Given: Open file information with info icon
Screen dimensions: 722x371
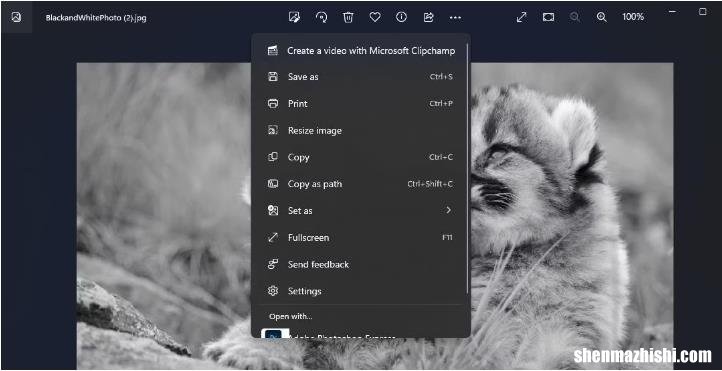Looking at the screenshot, I should 402,17.
